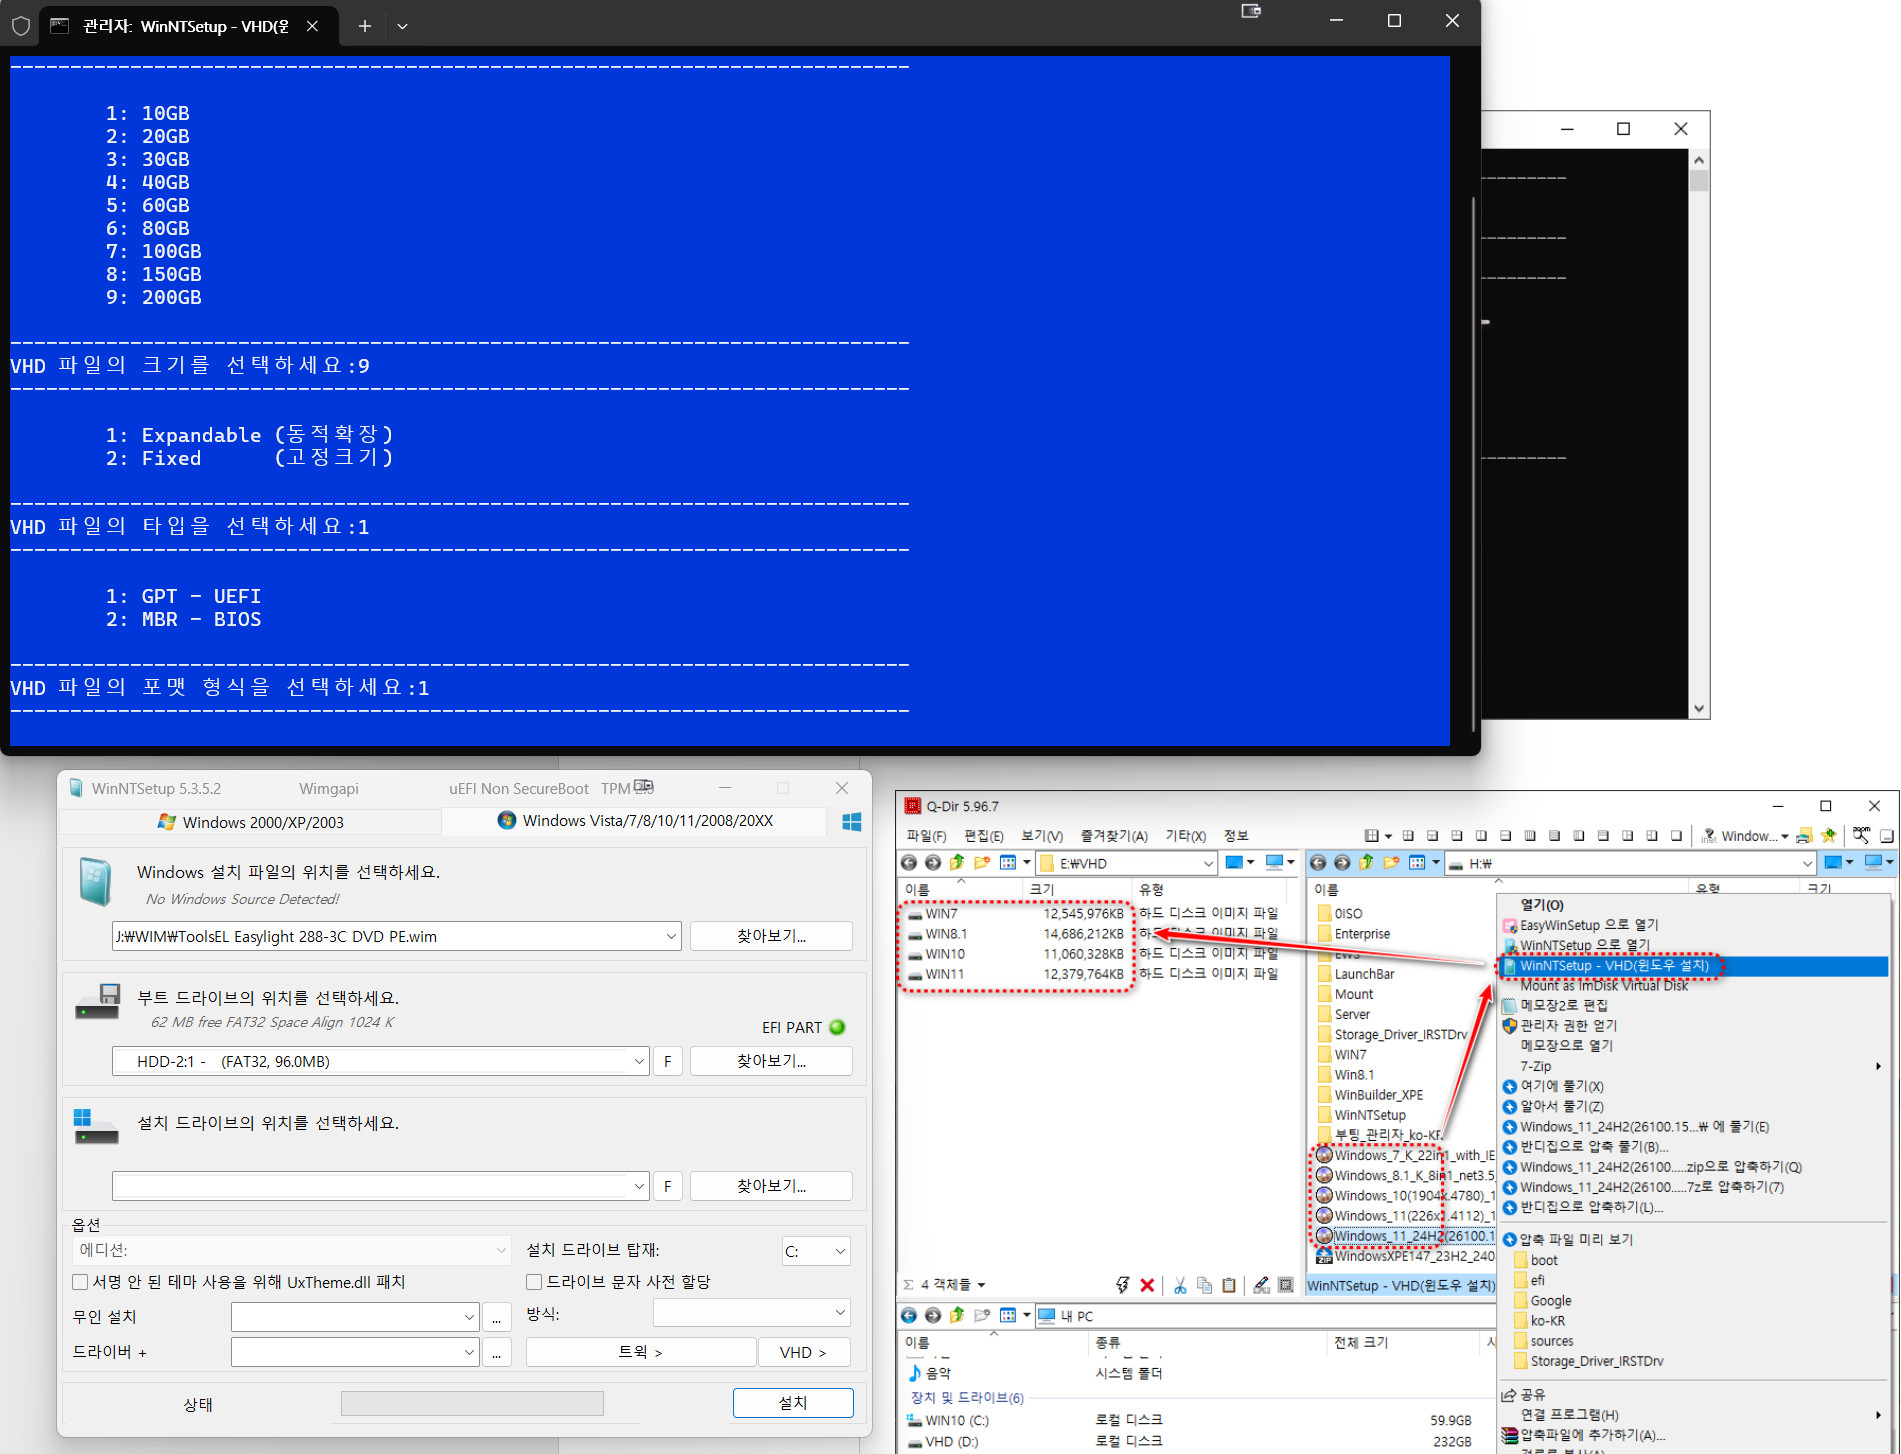Click the VHD > button
The height and width of the screenshot is (1454, 1901).
pyautogui.click(x=804, y=1352)
